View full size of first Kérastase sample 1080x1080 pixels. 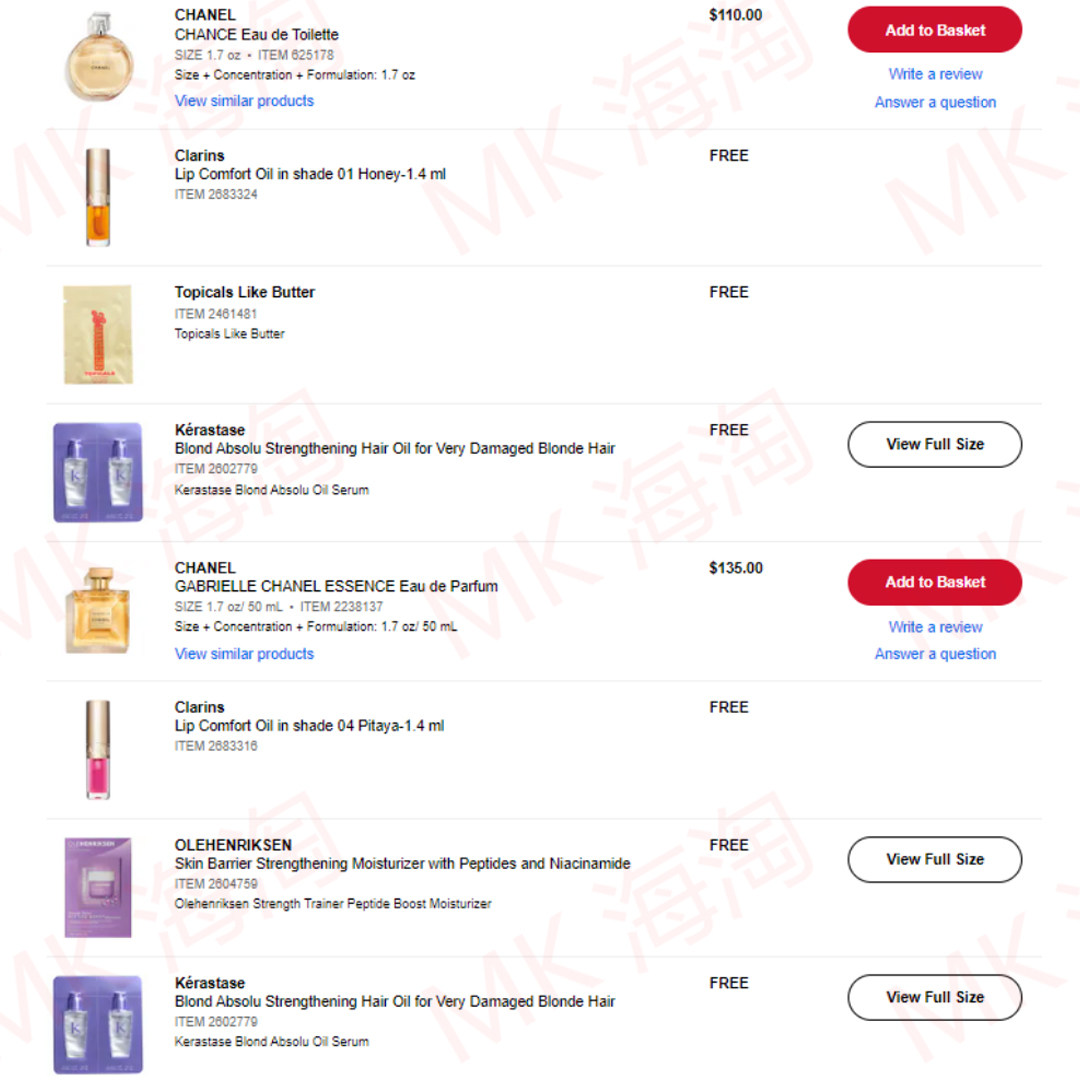point(934,444)
